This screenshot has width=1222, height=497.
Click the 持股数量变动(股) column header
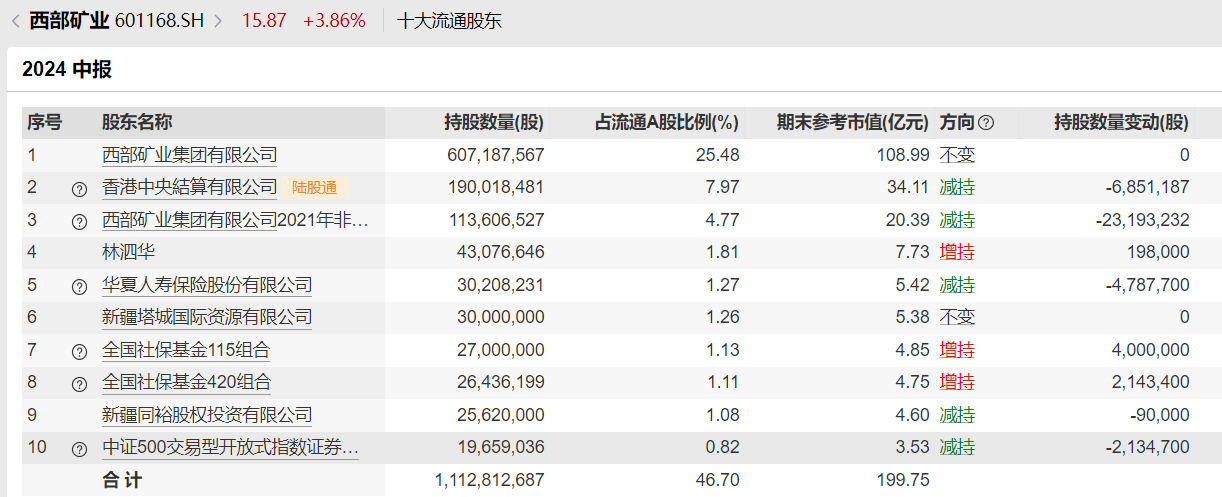coord(1122,123)
